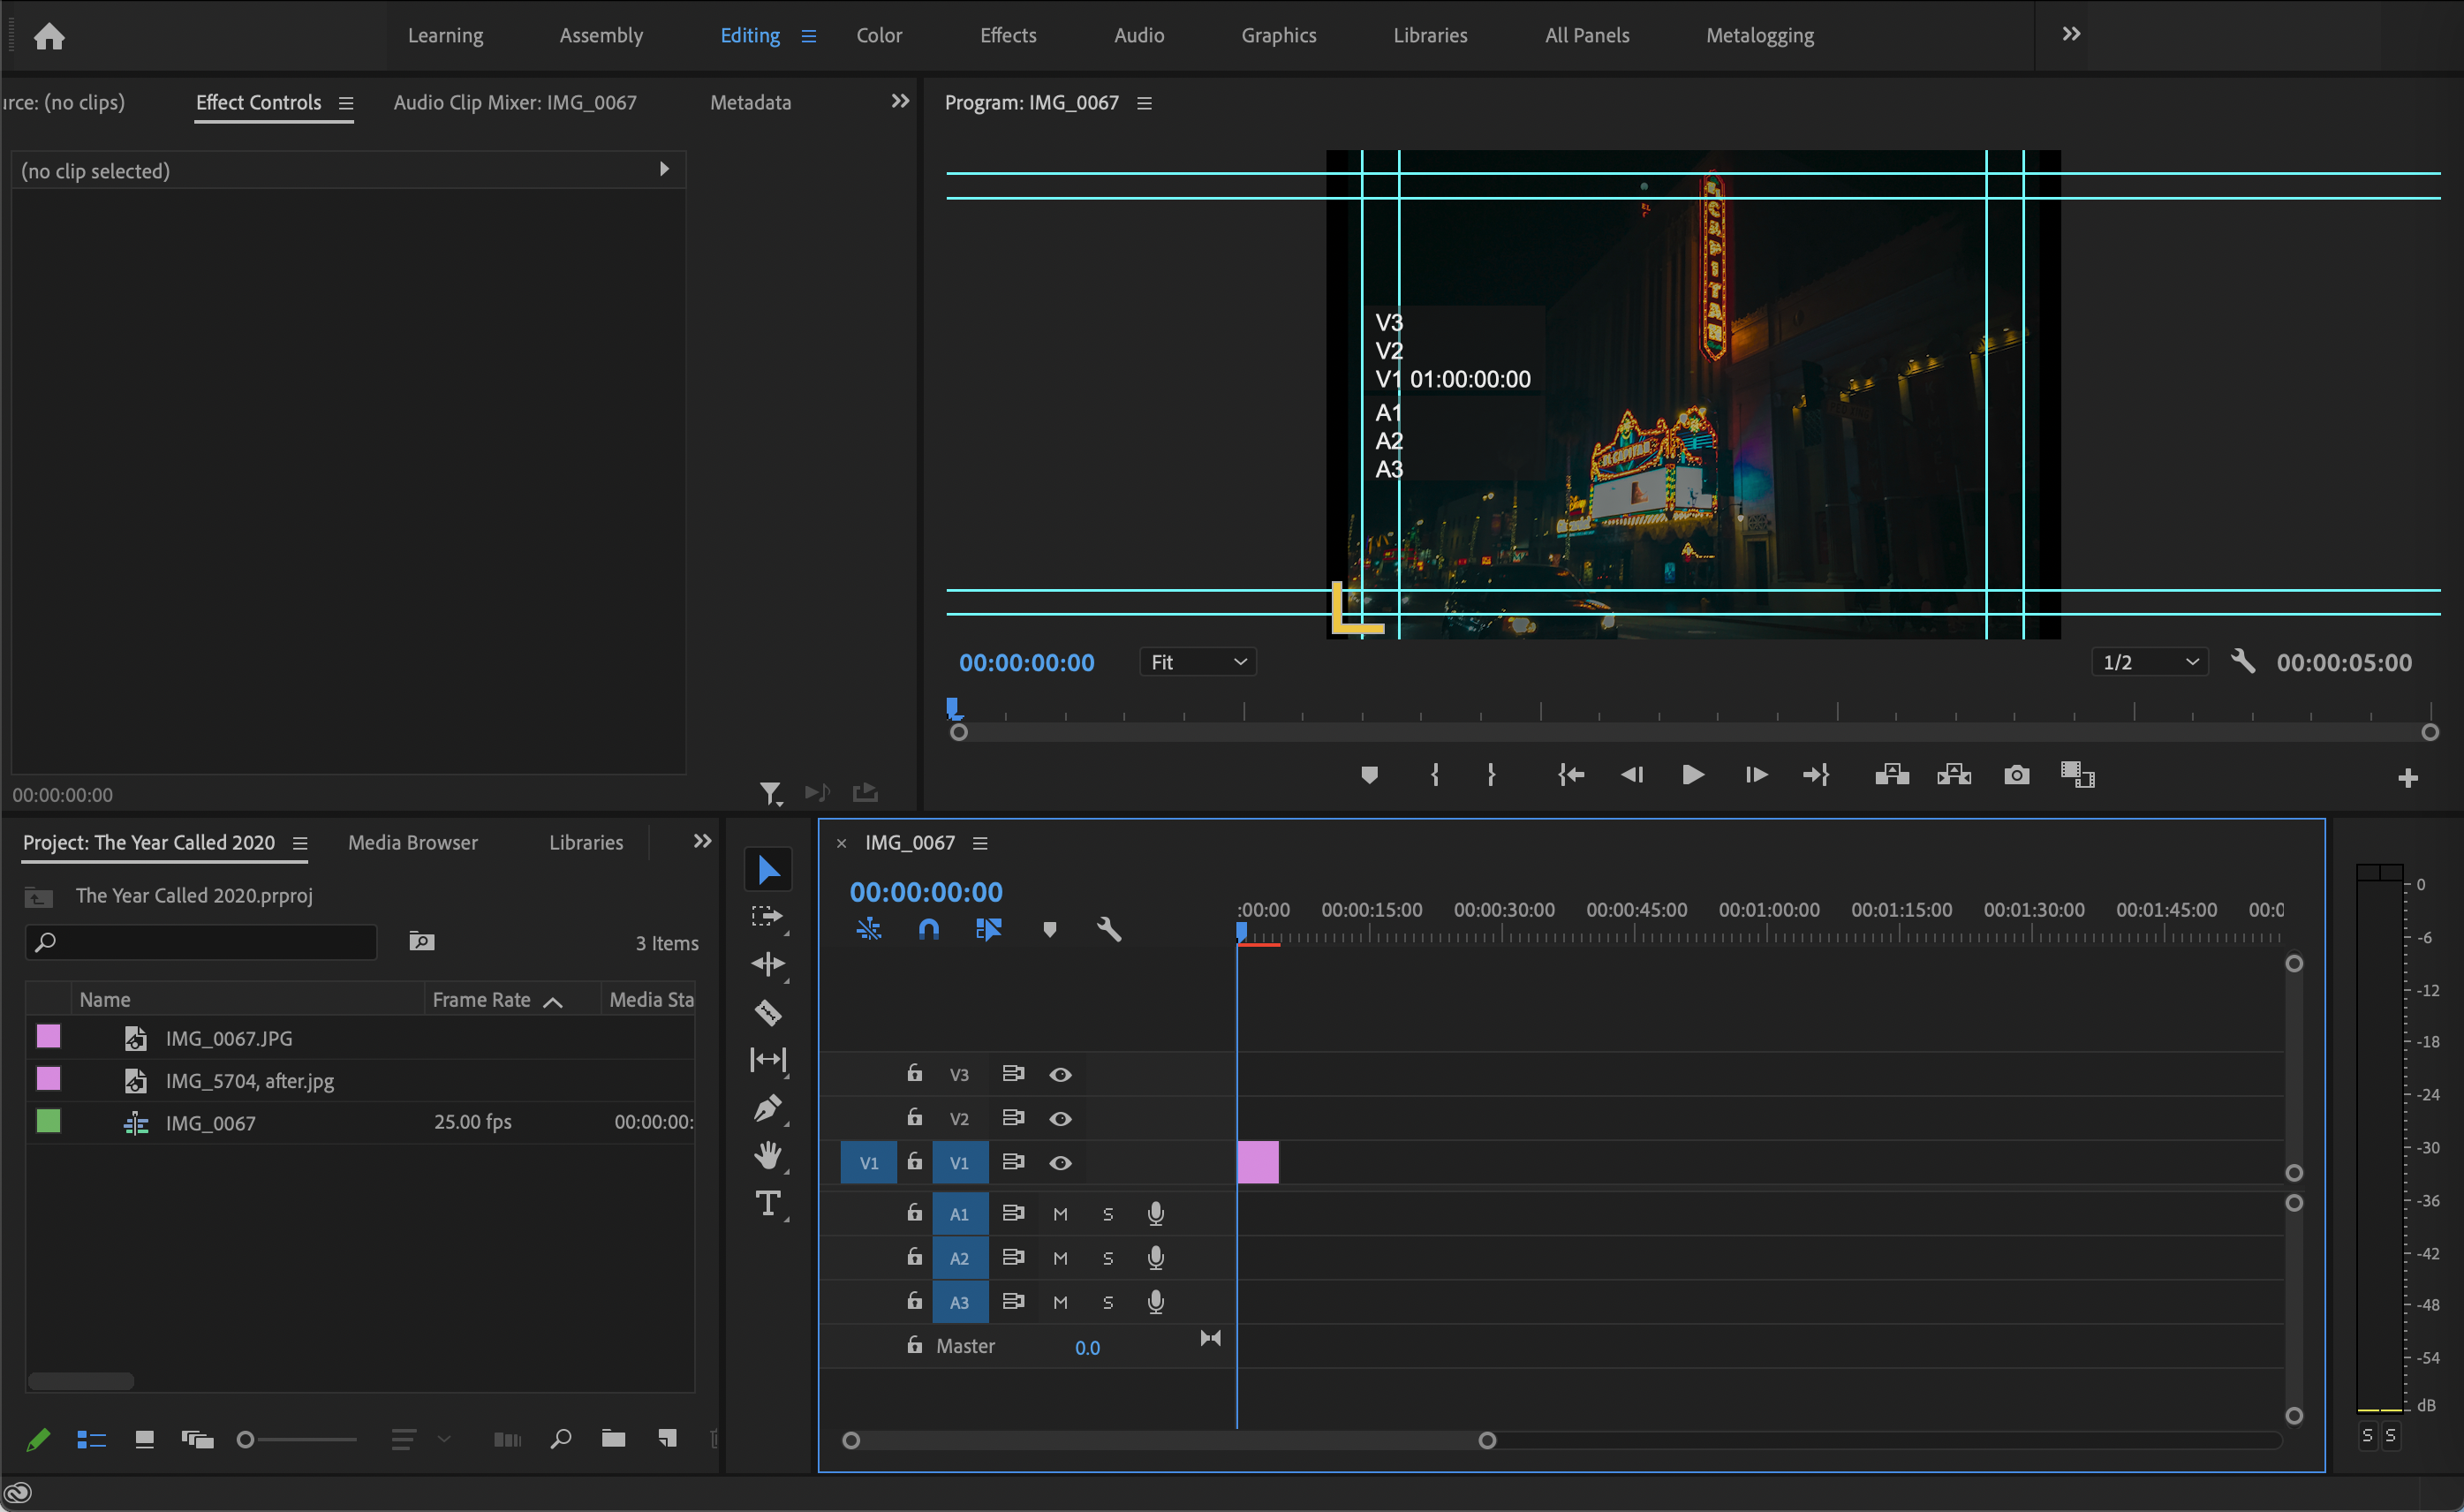2464x1512 pixels.
Task: Toggle Snap in the timeline
Action: point(928,929)
